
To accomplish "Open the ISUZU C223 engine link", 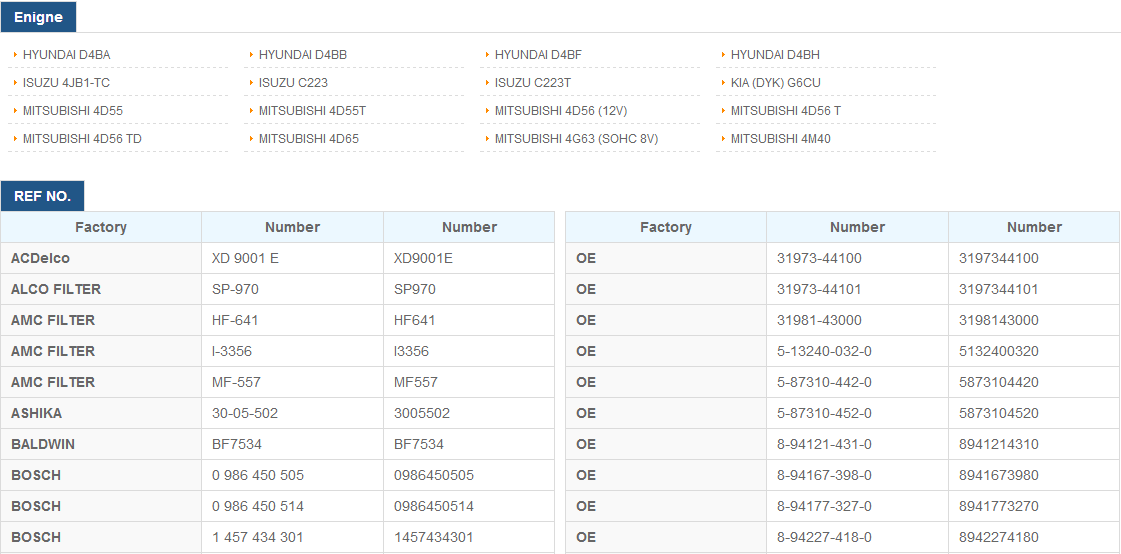I will (293, 82).
